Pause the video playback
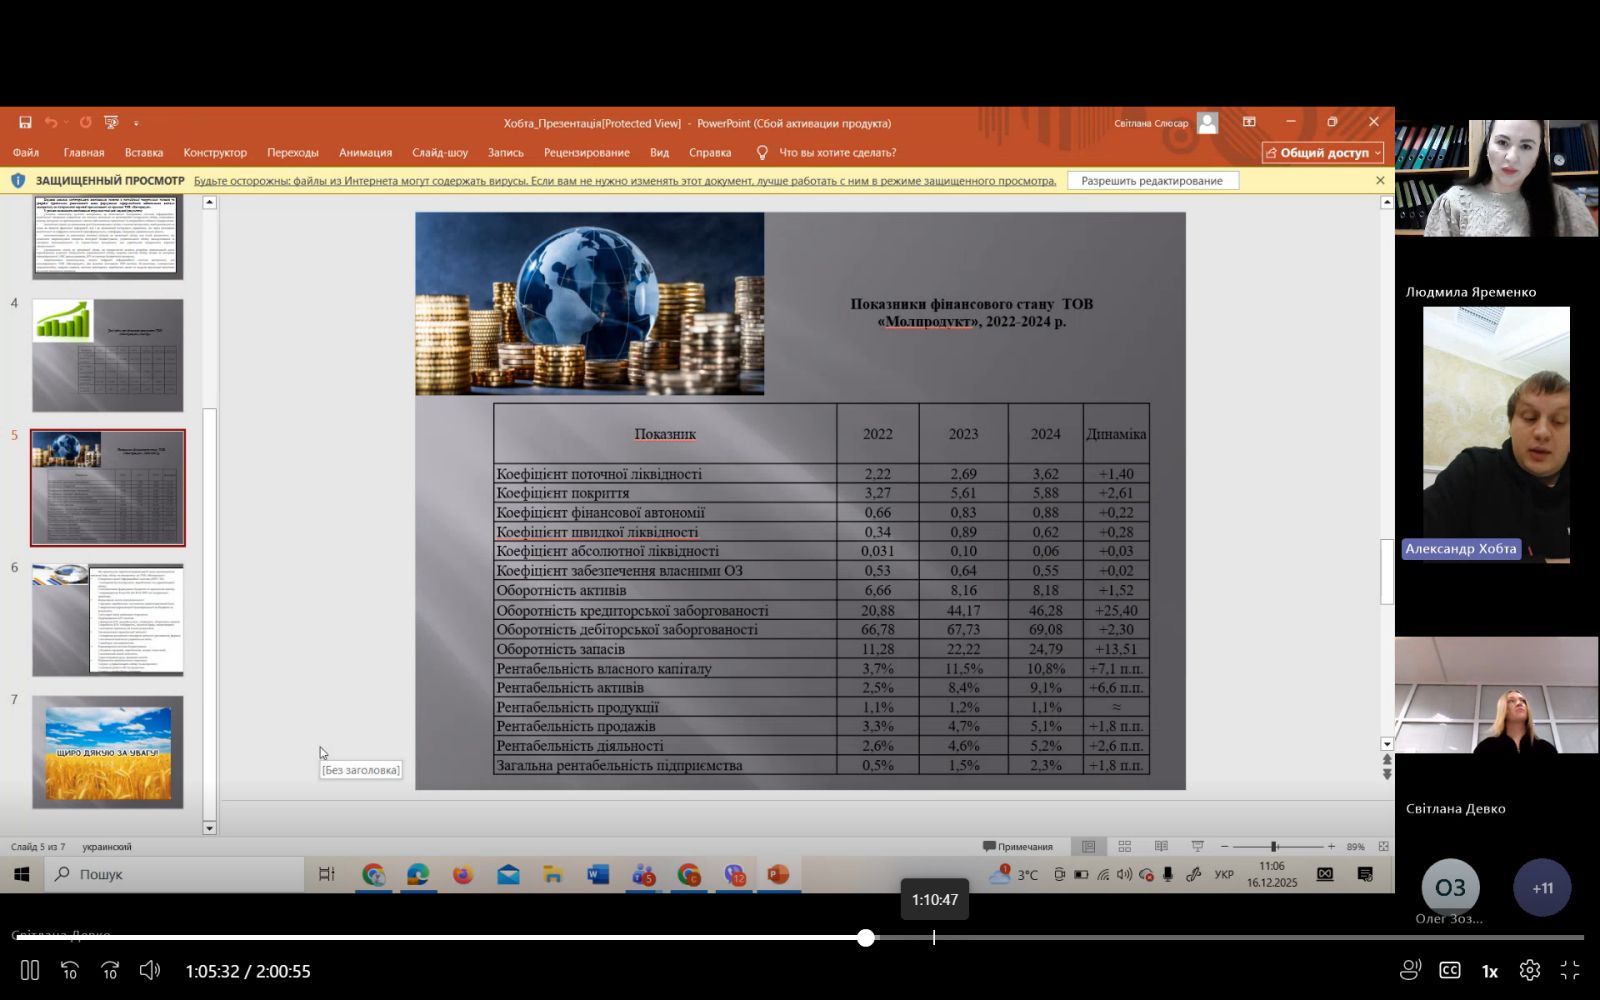The height and width of the screenshot is (1000, 1600). 30,970
